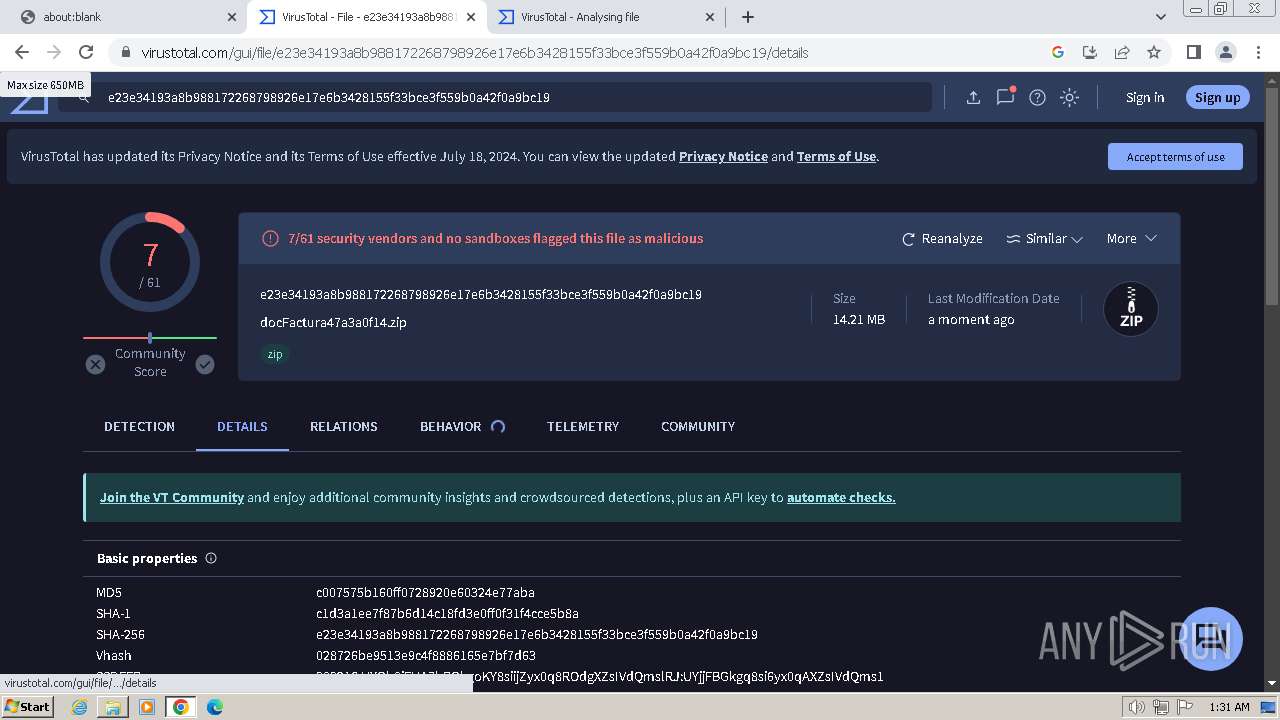The height and width of the screenshot is (720, 1280).
Task: Click Join the VT Community link
Action: pos(172,497)
